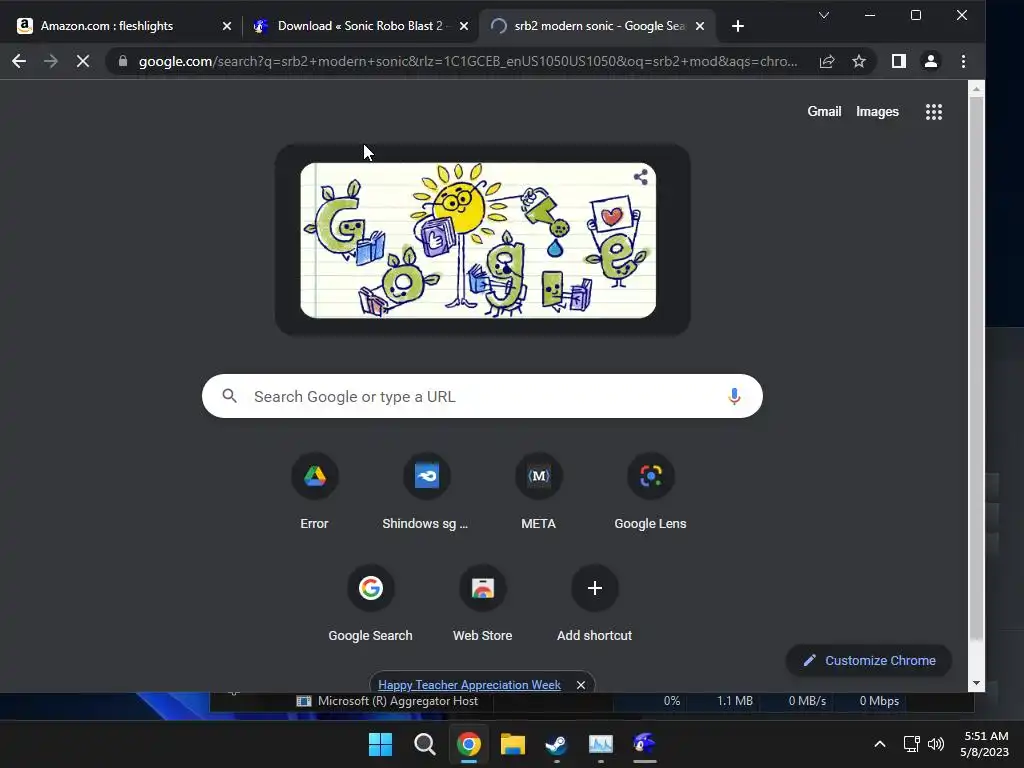Open the Images link
1024x768 pixels.
pos(877,112)
